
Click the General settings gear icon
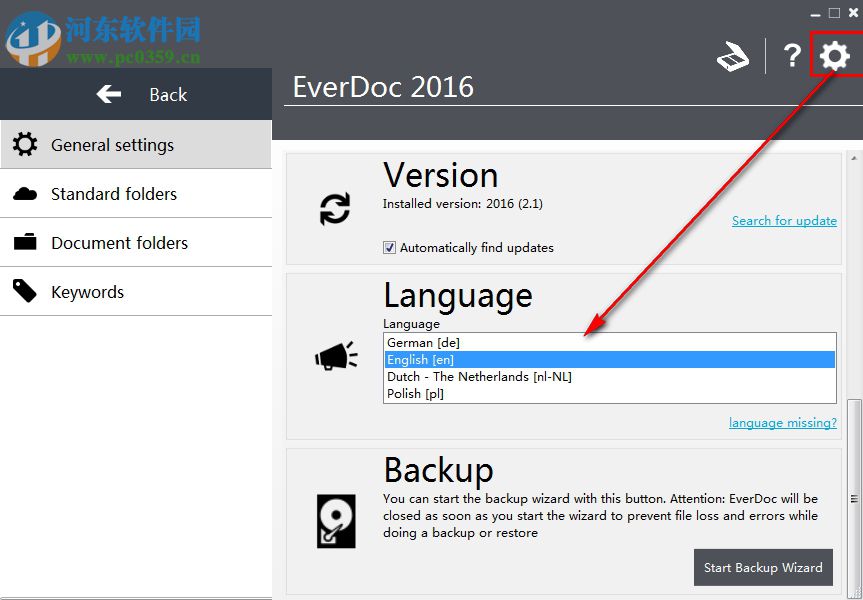[x=25, y=144]
